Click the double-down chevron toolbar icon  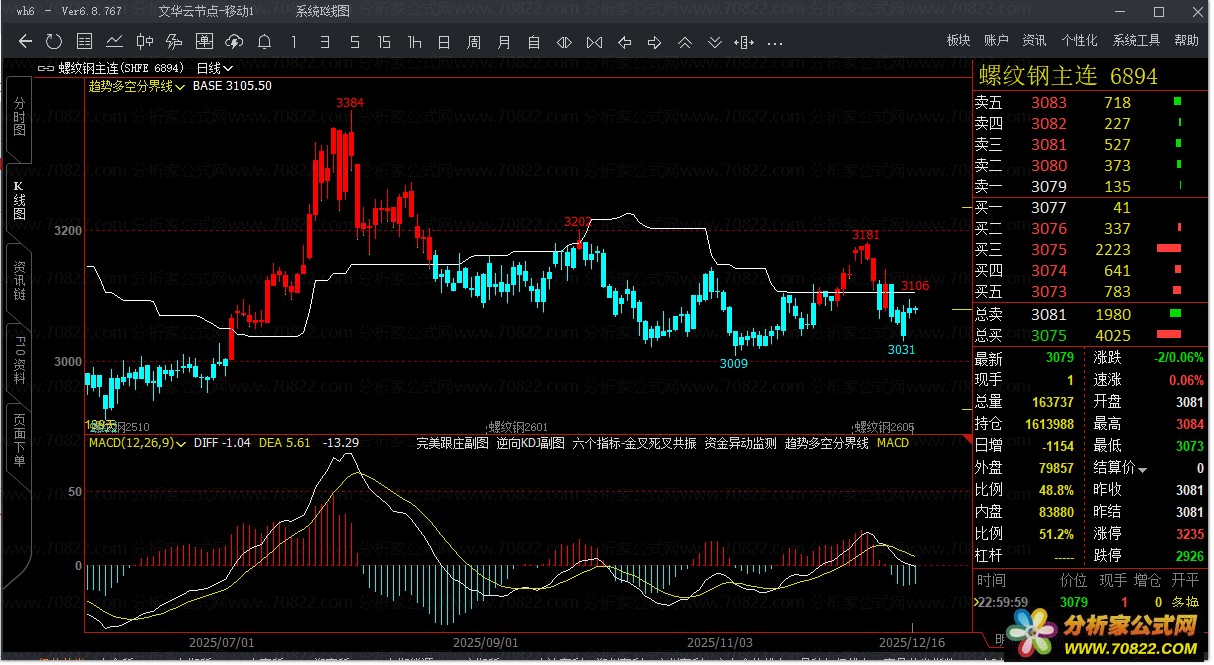pyautogui.click(x=714, y=42)
